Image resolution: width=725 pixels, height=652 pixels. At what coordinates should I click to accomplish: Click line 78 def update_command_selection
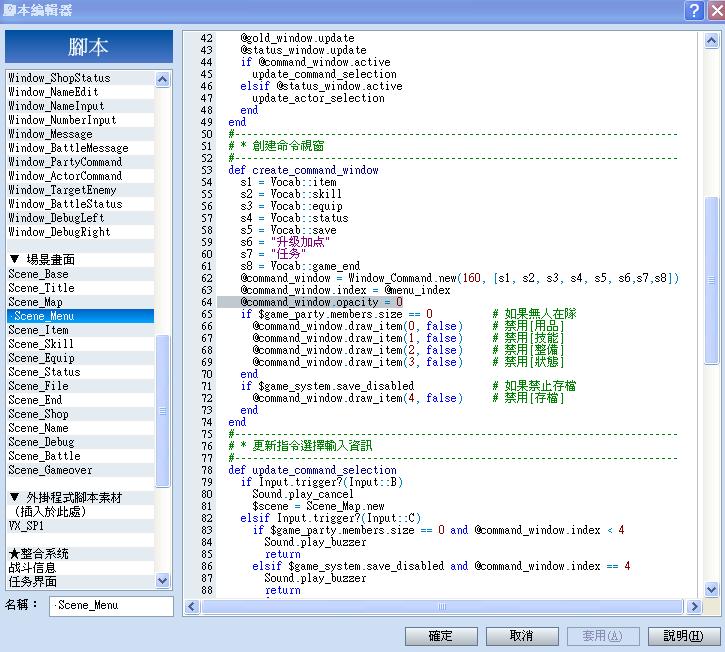(312, 470)
